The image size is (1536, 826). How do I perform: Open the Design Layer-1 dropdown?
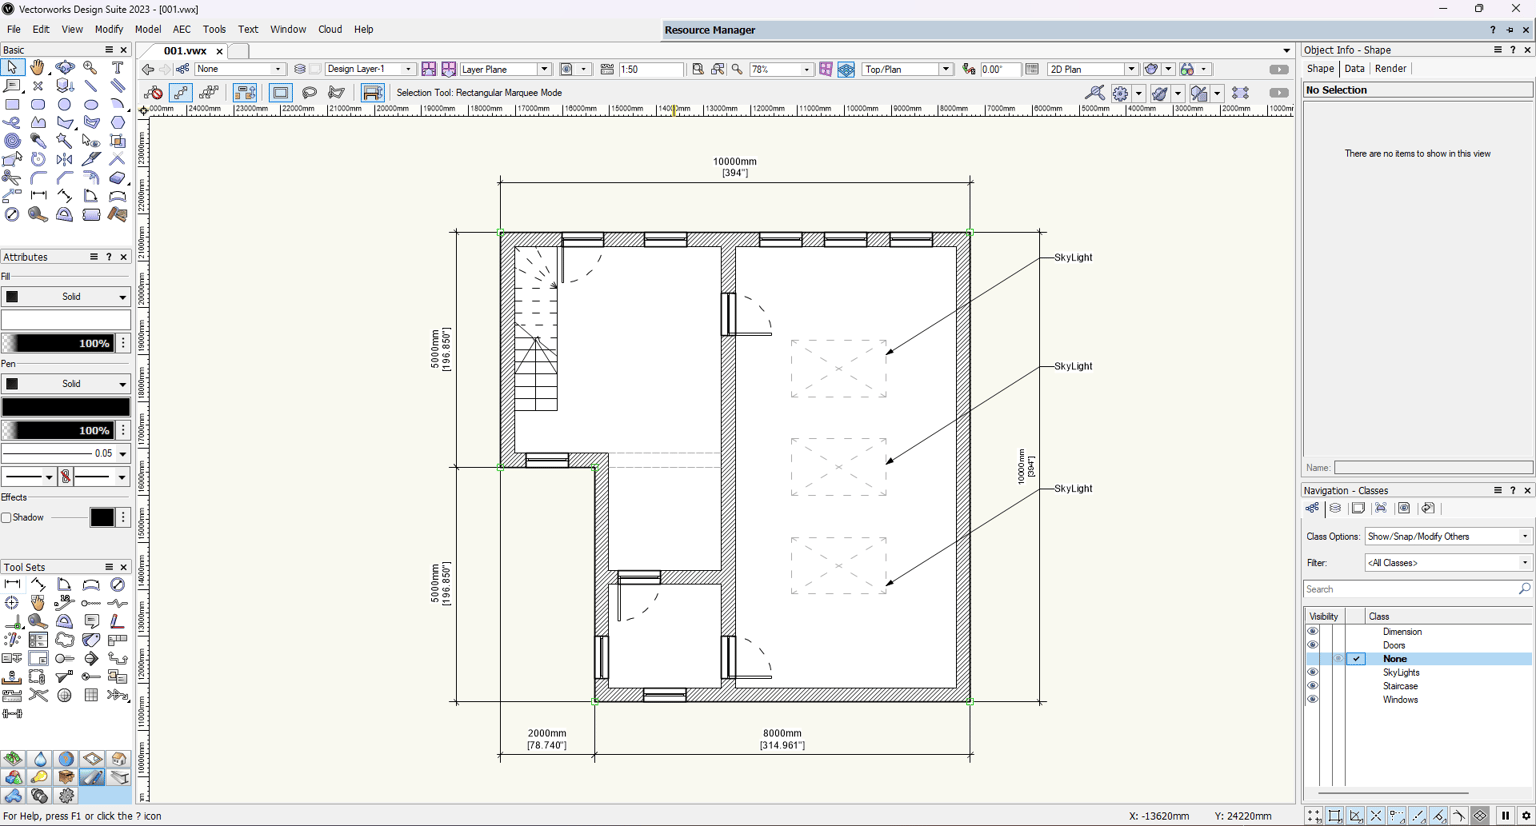pos(369,69)
